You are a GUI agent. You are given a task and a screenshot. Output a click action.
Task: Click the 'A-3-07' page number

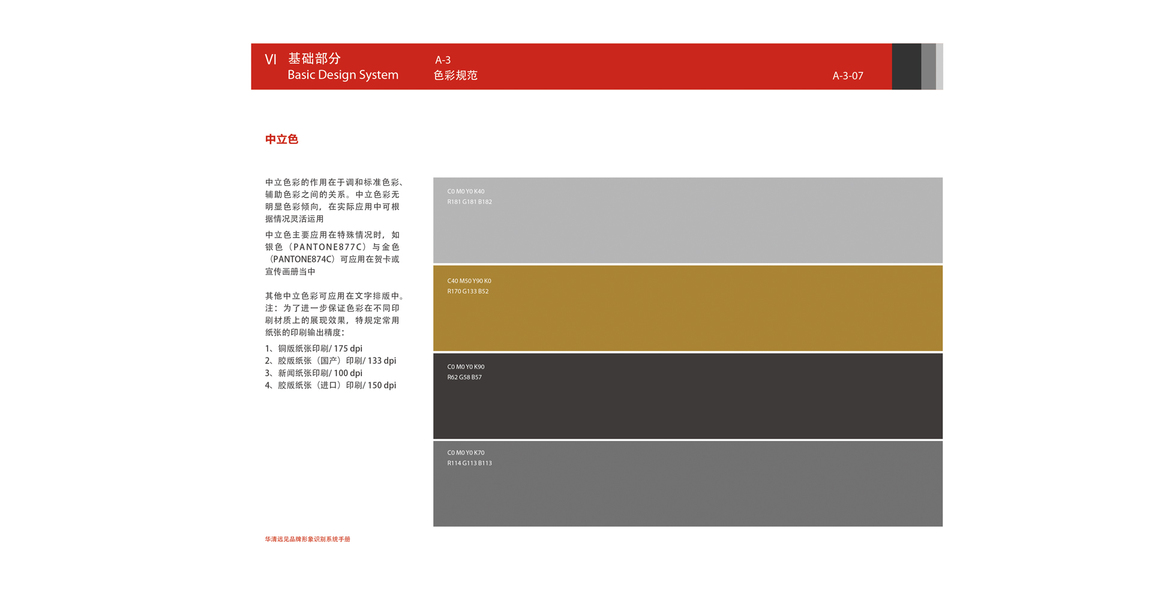tap(848, 76)
